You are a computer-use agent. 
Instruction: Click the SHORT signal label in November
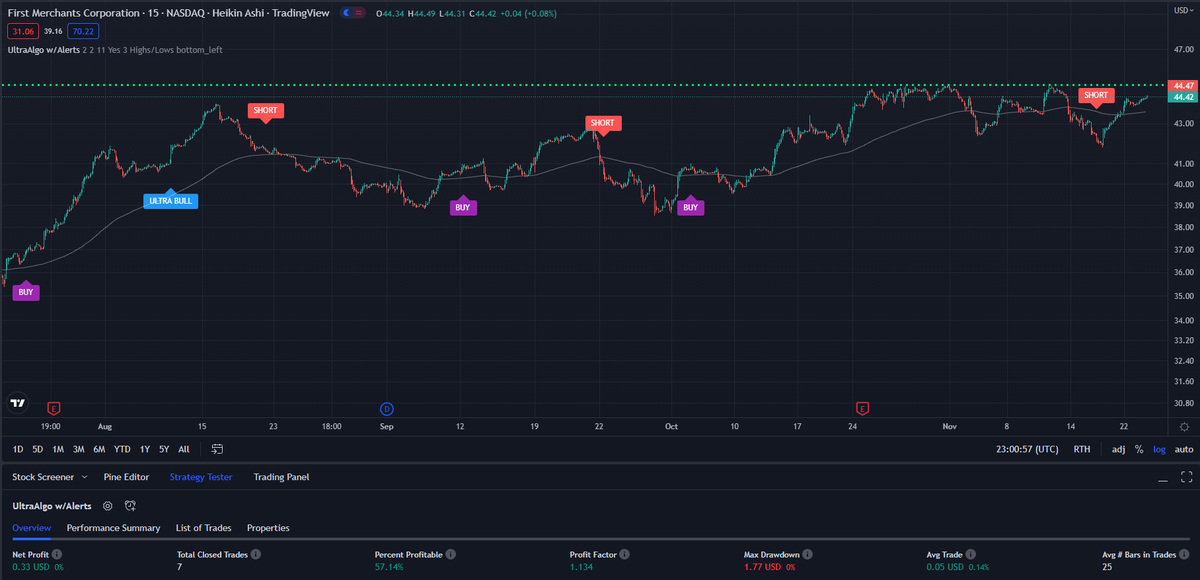coord(1095,95)
